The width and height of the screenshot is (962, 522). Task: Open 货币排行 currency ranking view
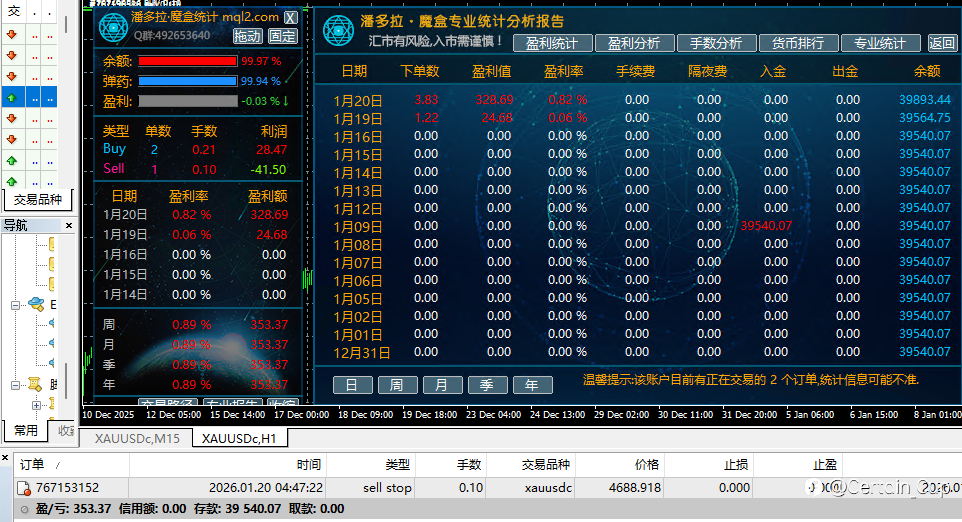798,43
